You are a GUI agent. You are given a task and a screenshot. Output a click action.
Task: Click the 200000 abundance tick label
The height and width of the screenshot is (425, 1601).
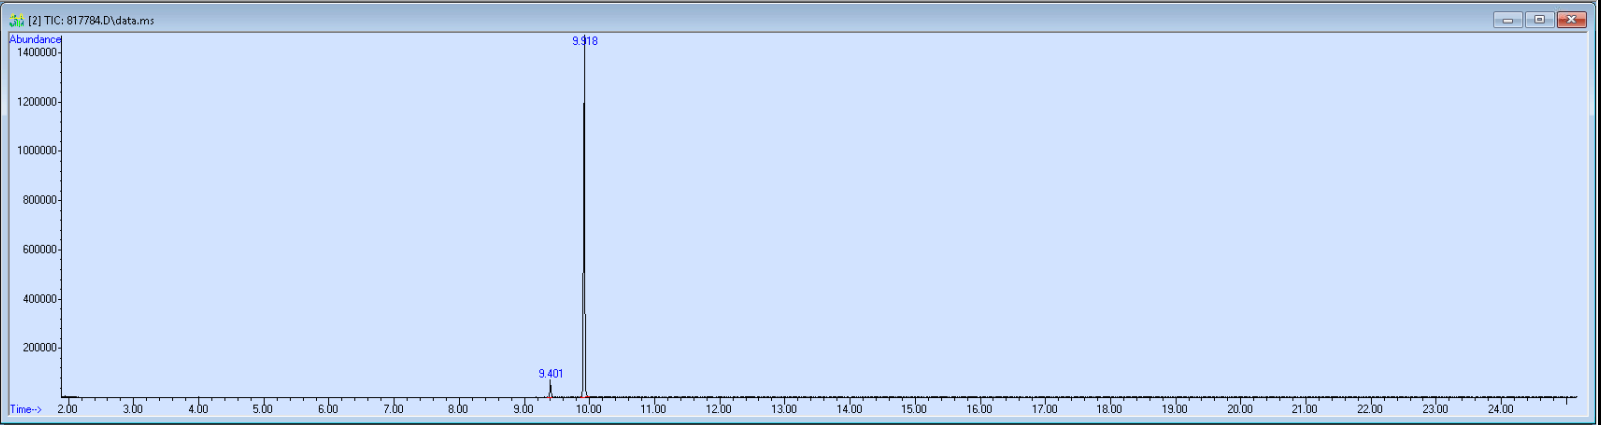point(39,348)
